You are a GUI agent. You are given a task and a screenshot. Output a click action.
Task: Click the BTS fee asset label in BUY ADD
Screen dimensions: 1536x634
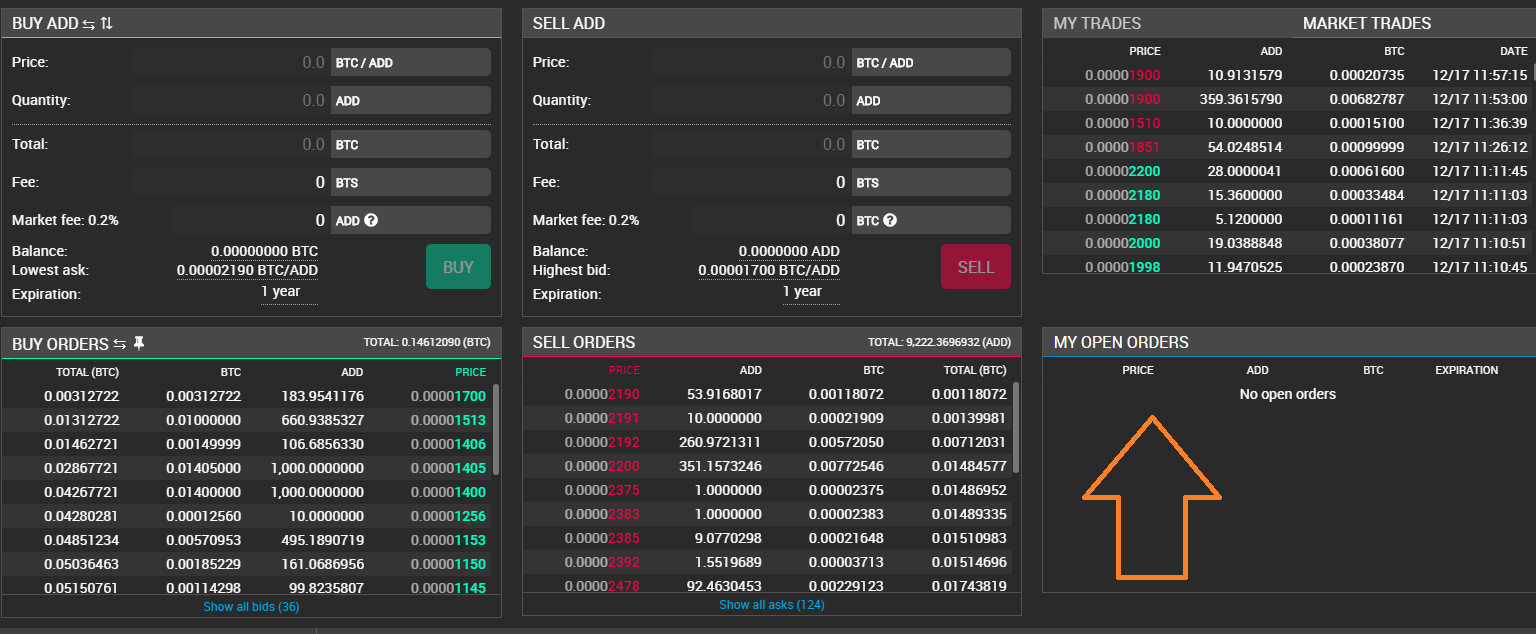[x=411, y=182]
